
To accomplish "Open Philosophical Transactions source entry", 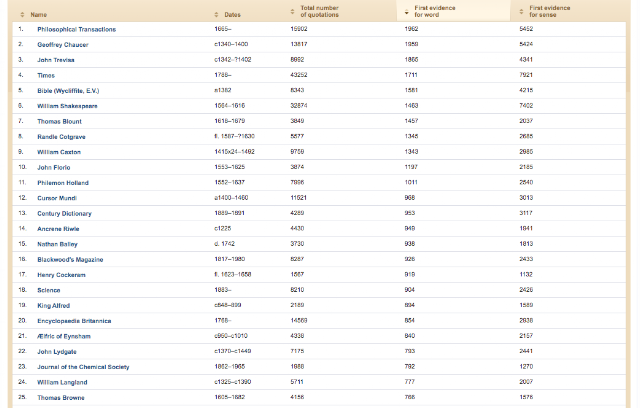I will [x=77, y=29].
